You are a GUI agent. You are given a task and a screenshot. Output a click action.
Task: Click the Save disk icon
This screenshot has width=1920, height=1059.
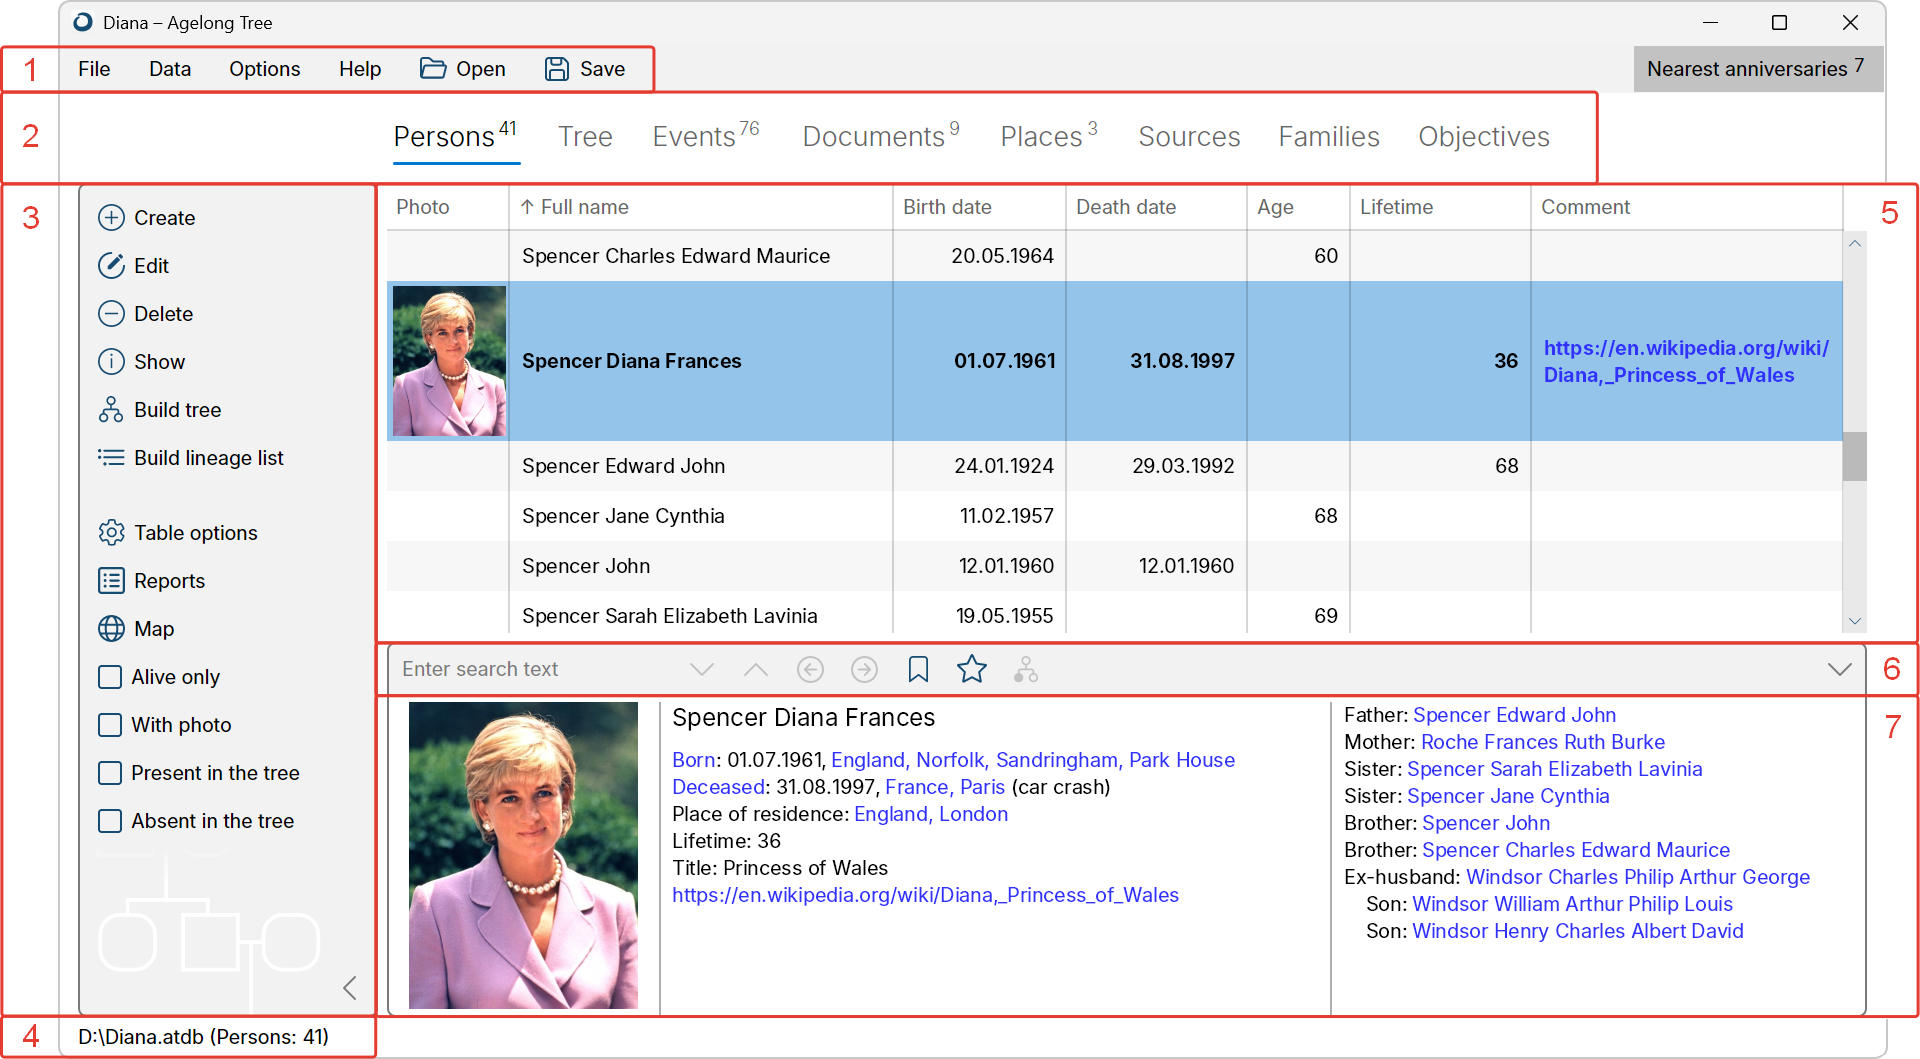[556, 69]
